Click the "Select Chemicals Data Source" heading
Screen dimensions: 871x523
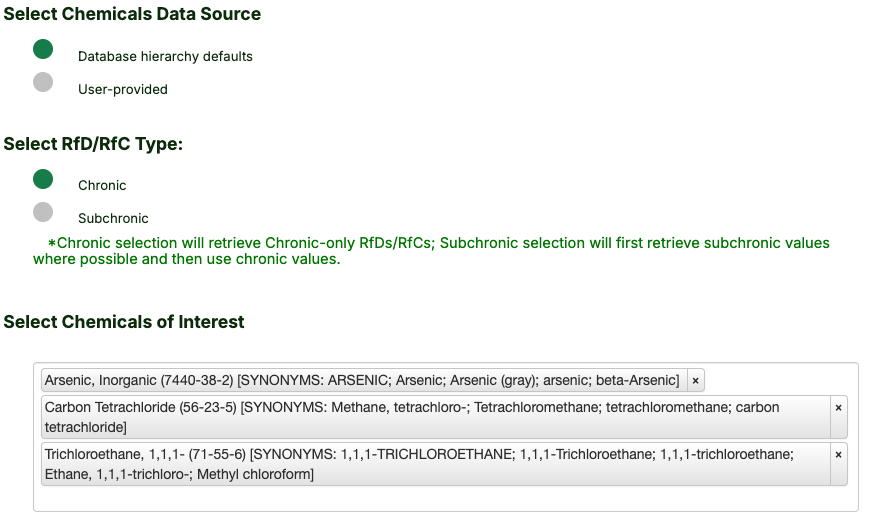[132, 15]
